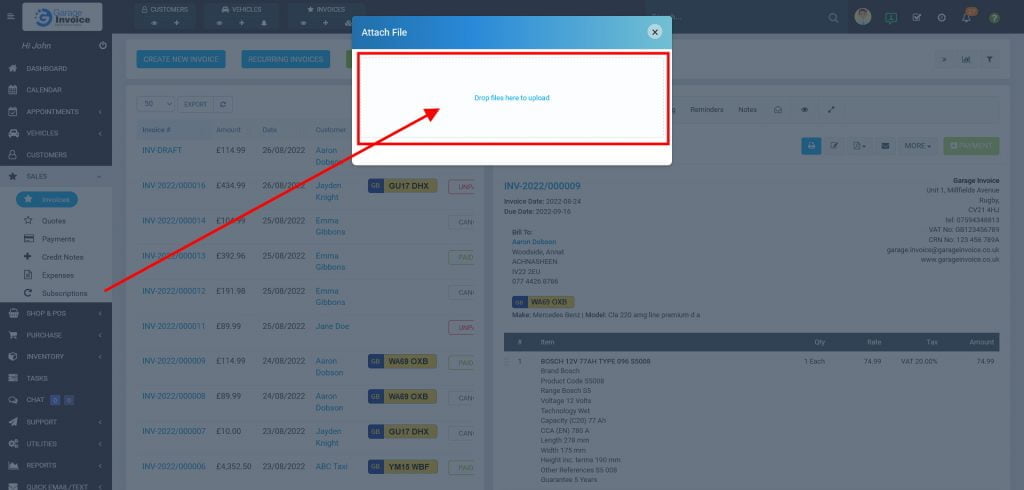Close the Attach File dialog

(655, 32)
